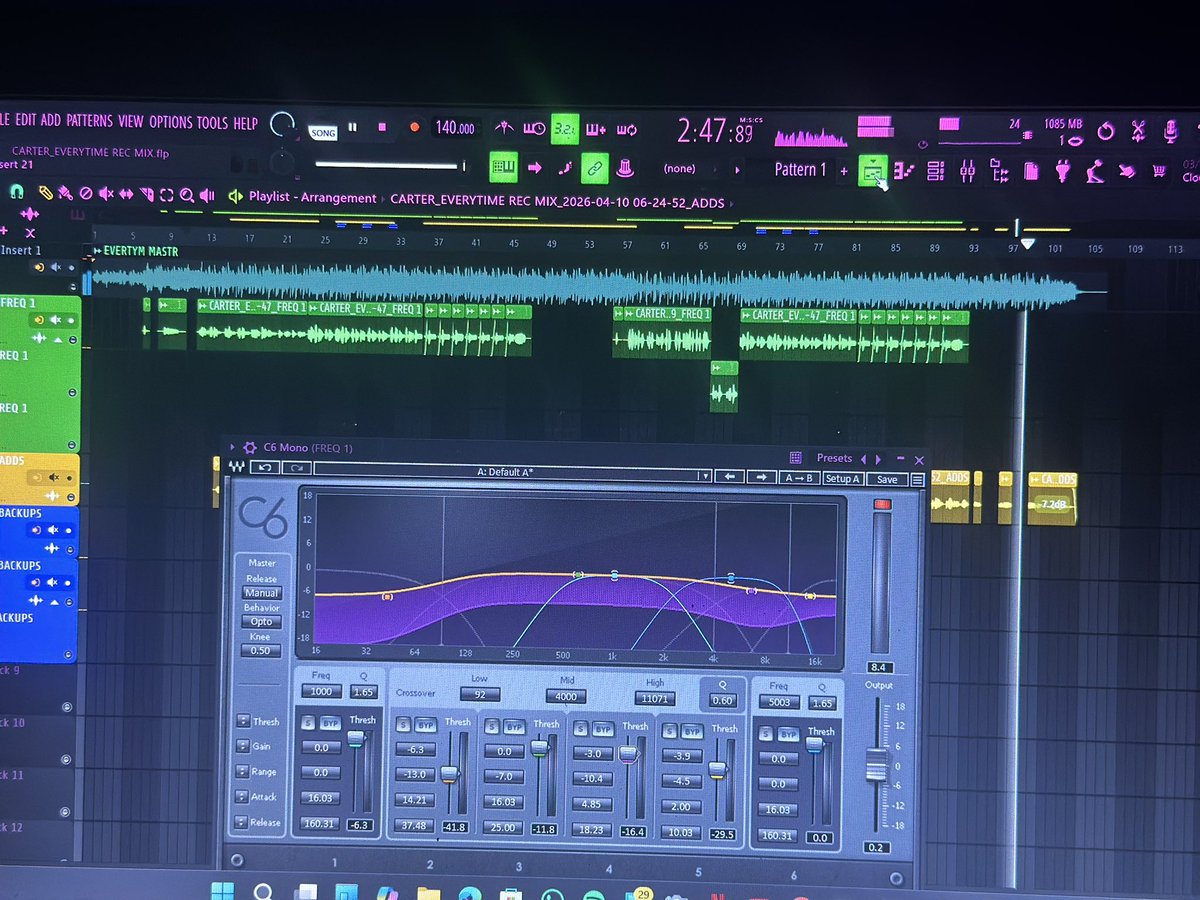Image resolution: width=1200 pixels, height=900 pixels.
Task: Click the shopping cart content library icon
Action: pyautogui.click(x=1159, y=171)
